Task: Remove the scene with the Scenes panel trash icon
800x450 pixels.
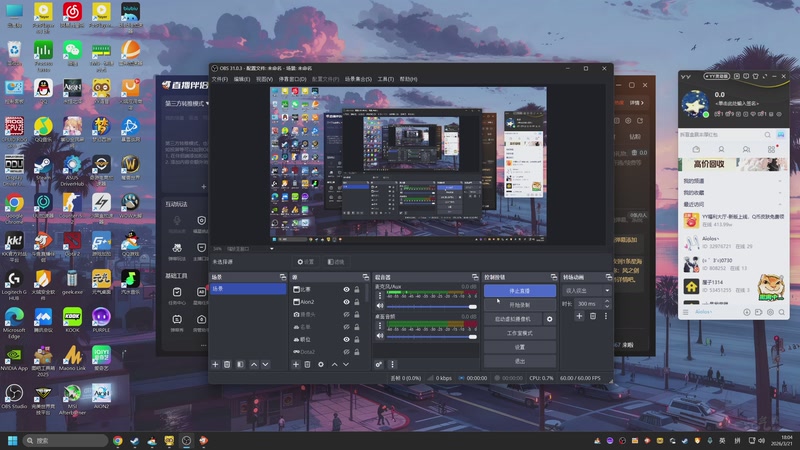Action: pos(228,364)
